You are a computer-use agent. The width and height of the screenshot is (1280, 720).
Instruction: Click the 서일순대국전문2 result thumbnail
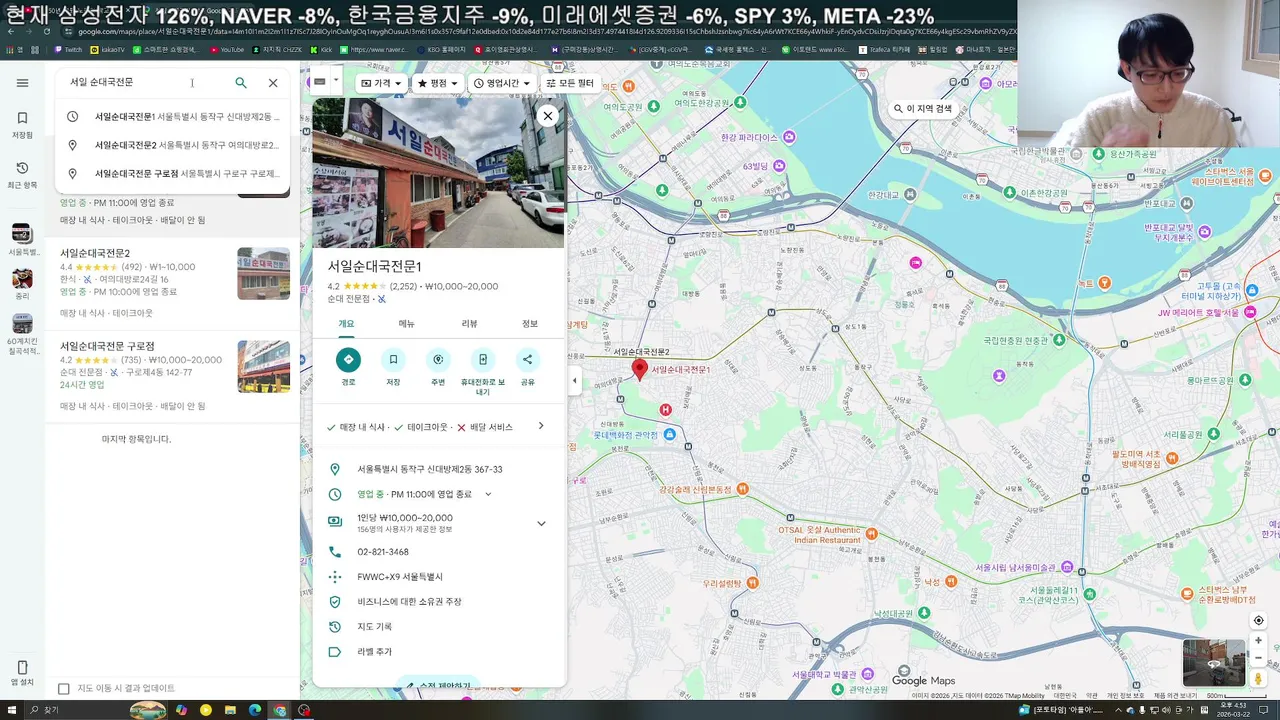tap(263, 273)
